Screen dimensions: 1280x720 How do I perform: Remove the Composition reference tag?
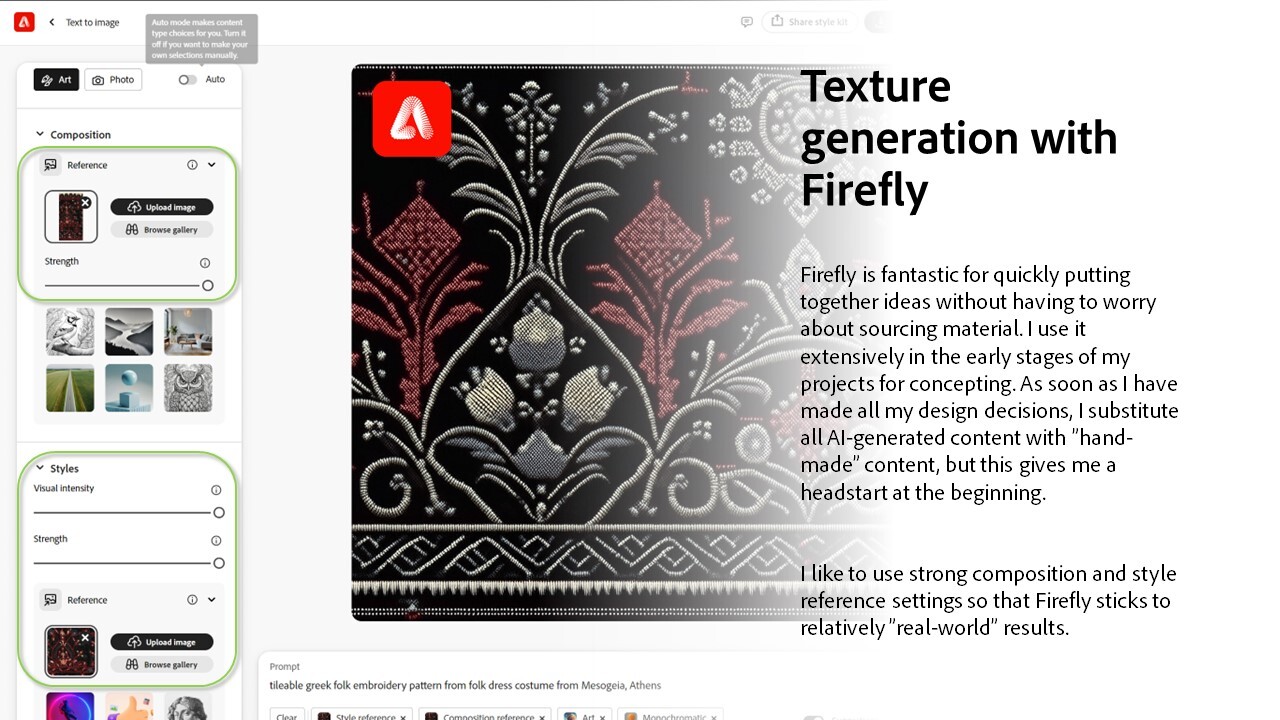543,716
